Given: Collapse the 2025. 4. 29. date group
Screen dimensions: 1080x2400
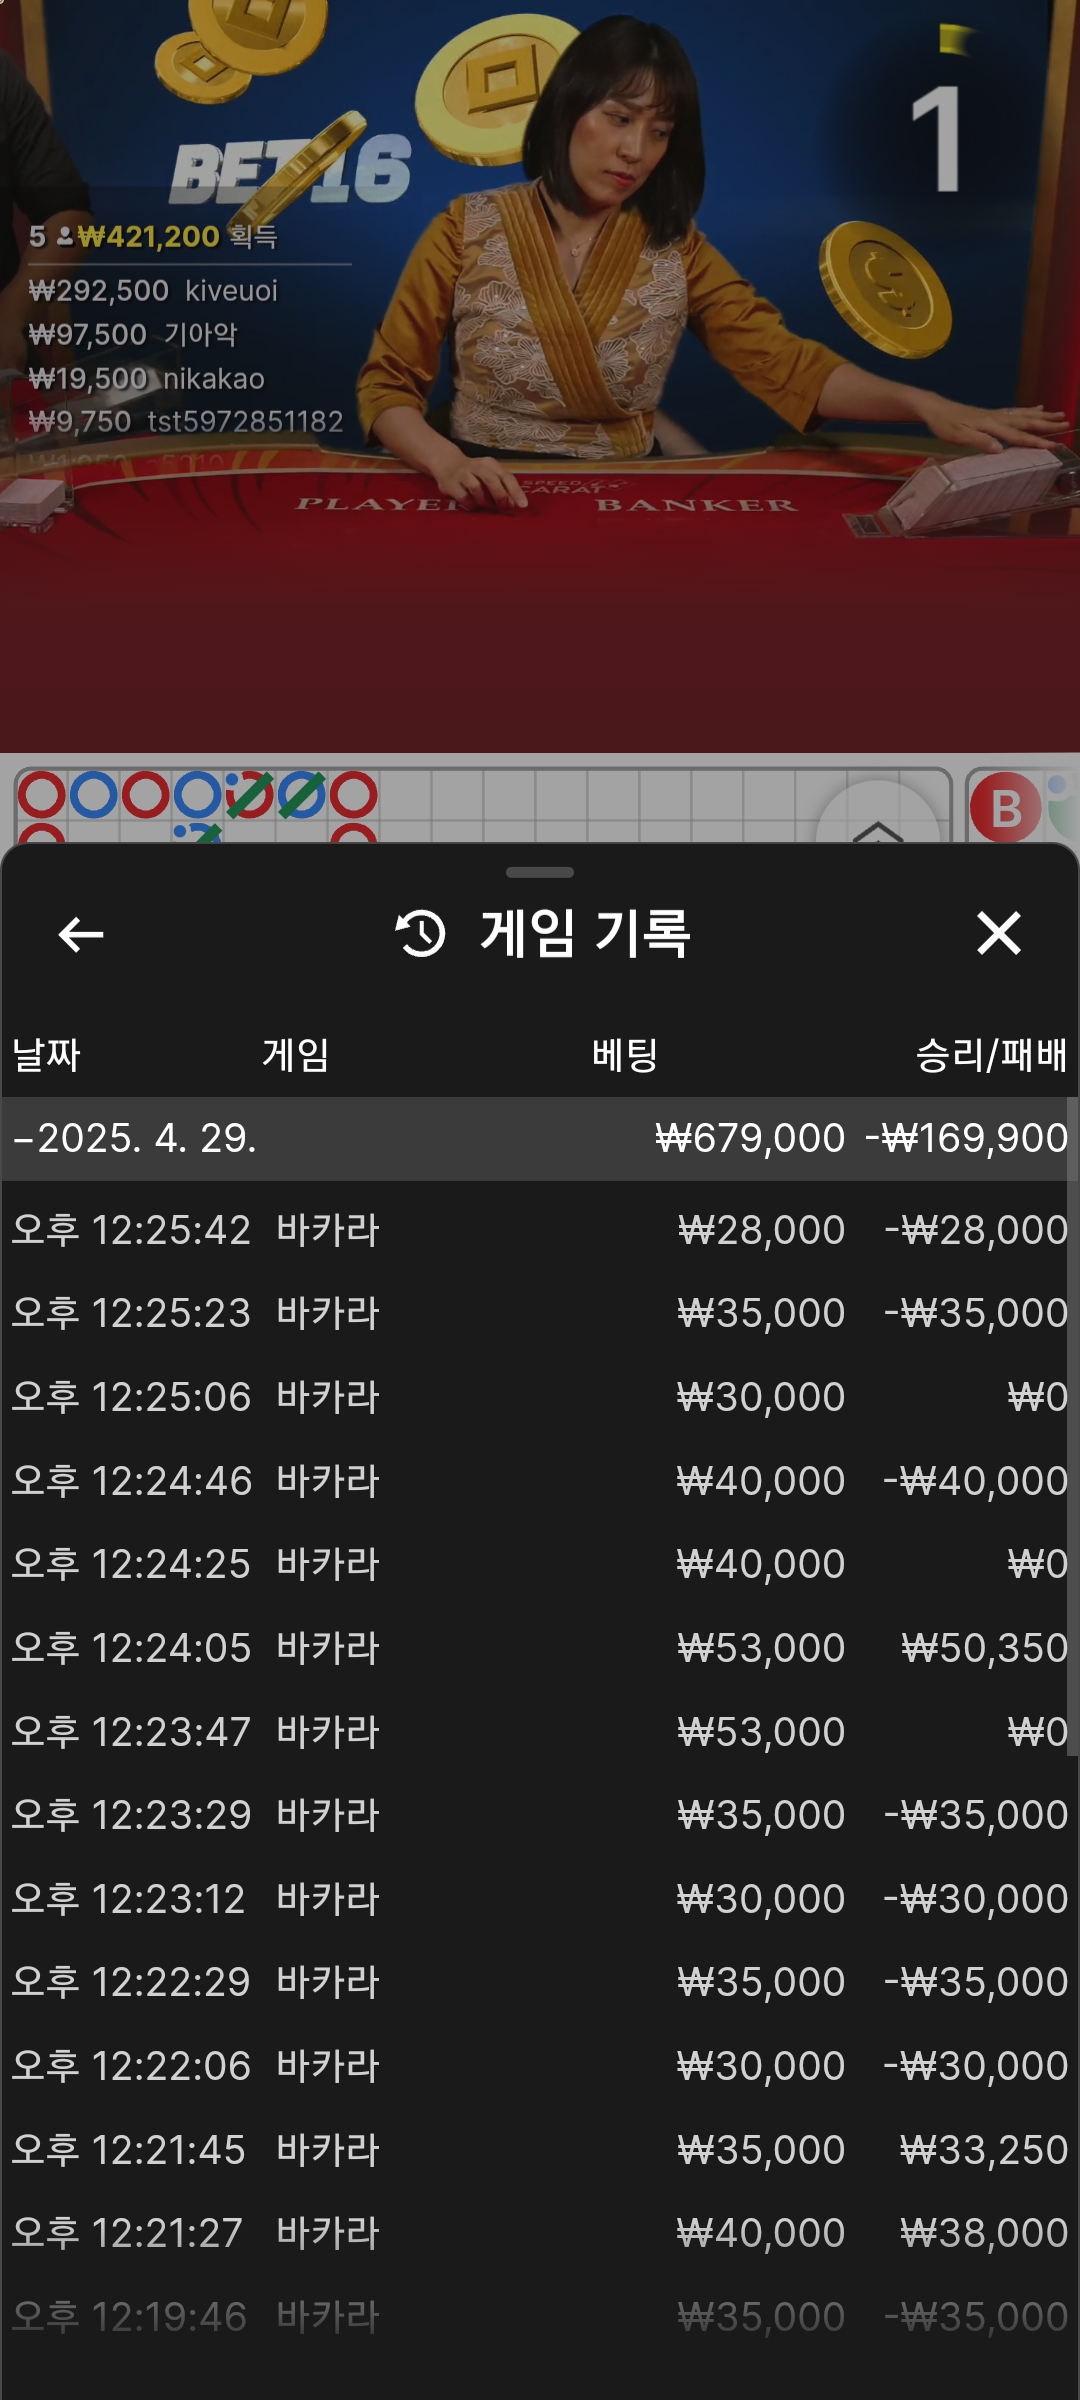Looking at the screenshot, I should click(x=24, y=1139).
